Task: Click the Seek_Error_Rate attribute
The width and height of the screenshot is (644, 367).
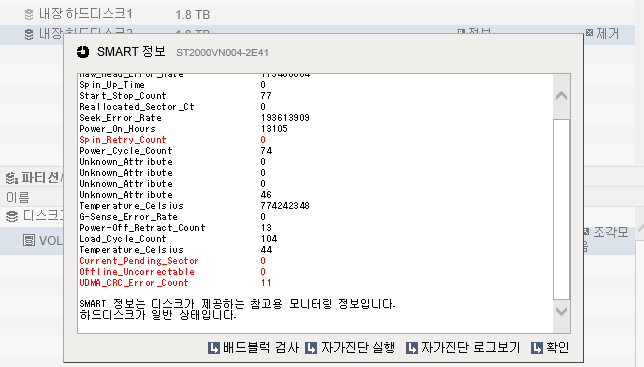Action: pyautogui.click(x=120, y=118)
